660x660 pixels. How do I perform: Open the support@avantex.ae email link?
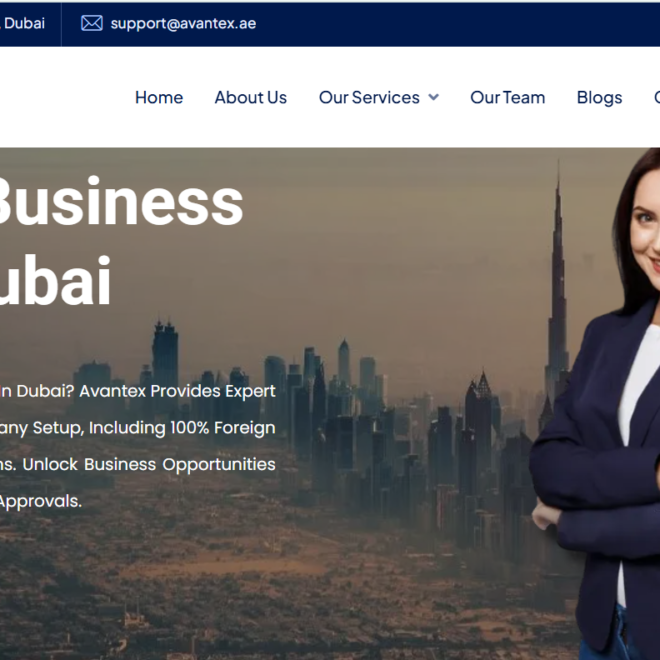pos(183,24)
